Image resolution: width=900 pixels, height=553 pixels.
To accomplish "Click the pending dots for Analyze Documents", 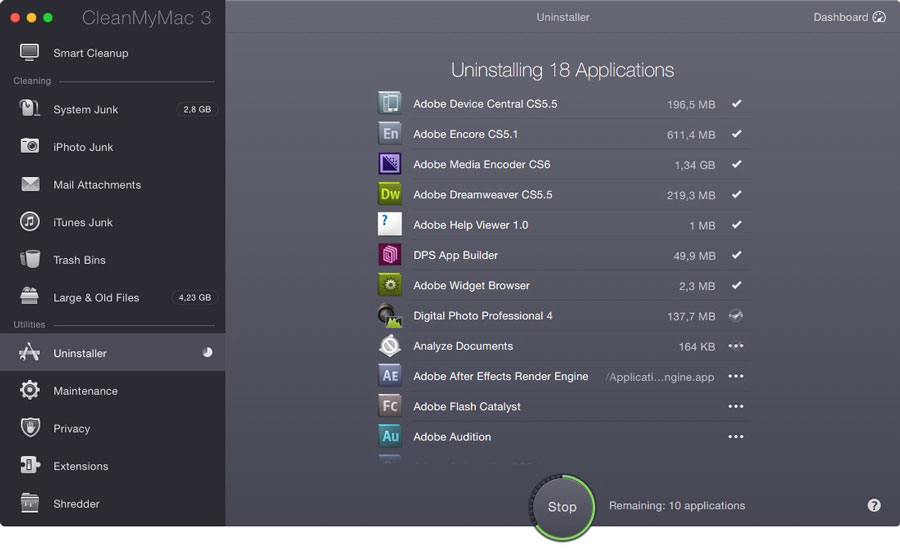I will [736, 346].
